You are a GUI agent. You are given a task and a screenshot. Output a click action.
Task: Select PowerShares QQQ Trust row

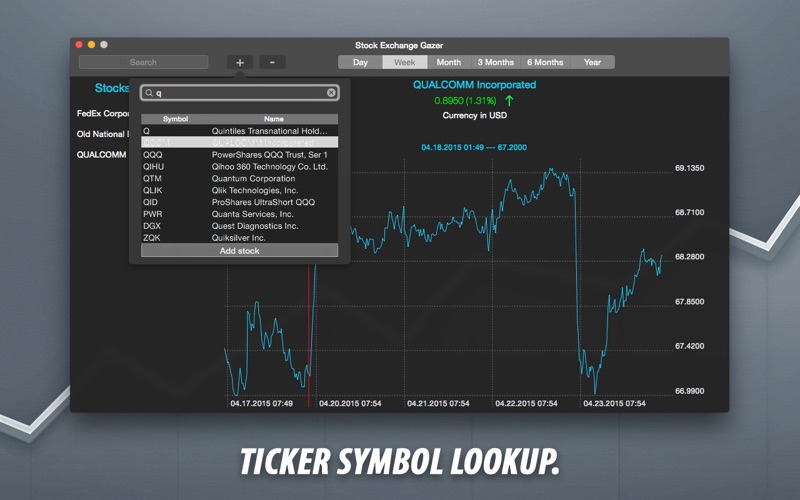click(239, 155)
